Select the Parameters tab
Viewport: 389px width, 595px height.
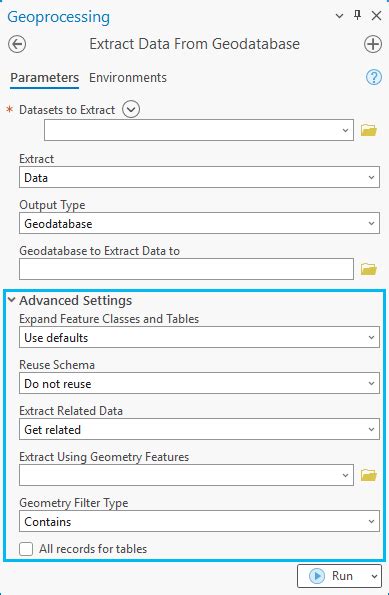click(x=44, y=77)
